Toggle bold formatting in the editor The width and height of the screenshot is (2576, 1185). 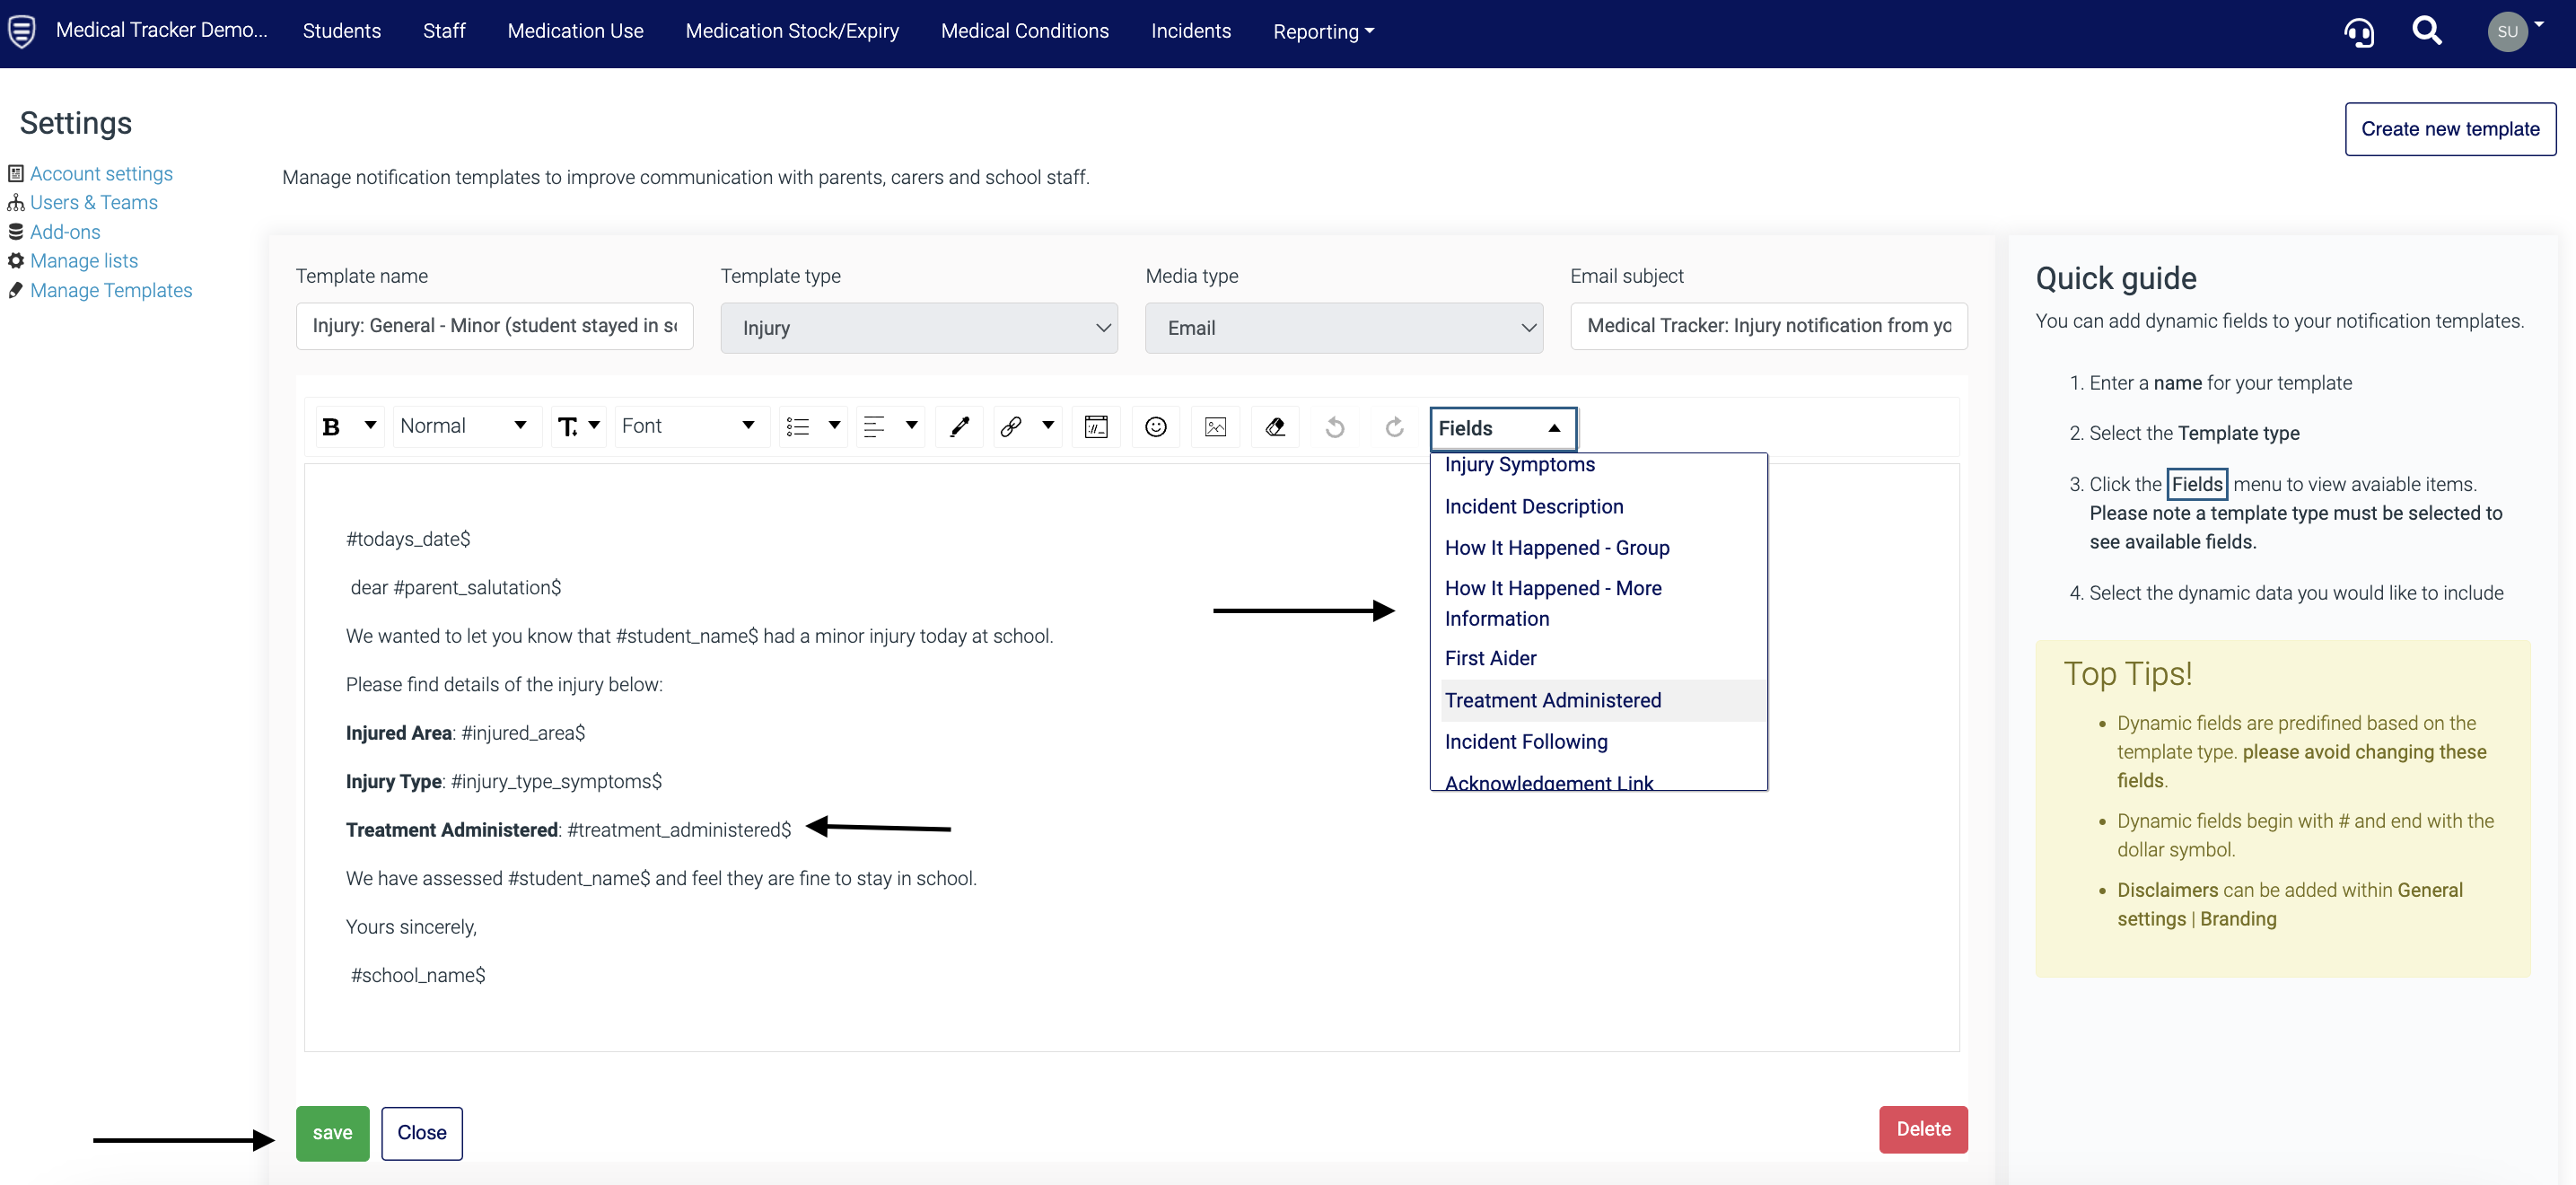coord(333,426)
